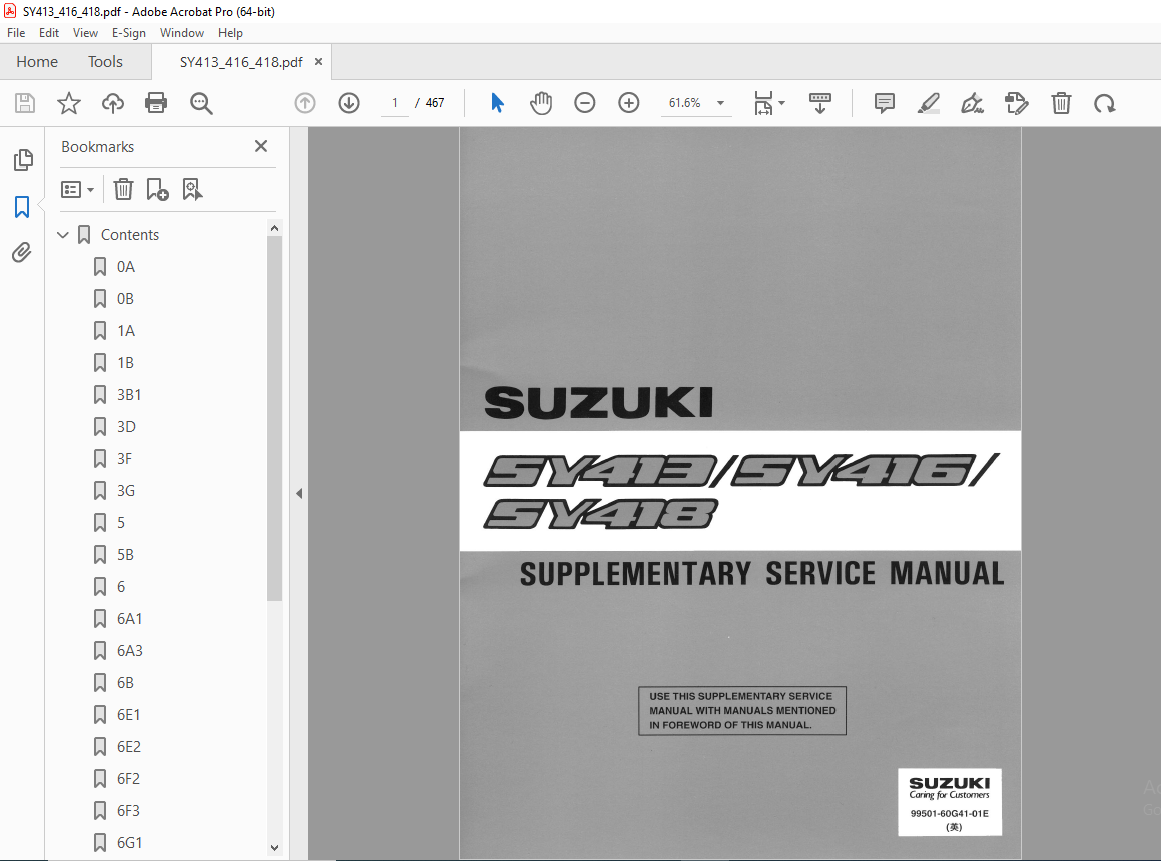Open the View menu

(x=85, y=33)
